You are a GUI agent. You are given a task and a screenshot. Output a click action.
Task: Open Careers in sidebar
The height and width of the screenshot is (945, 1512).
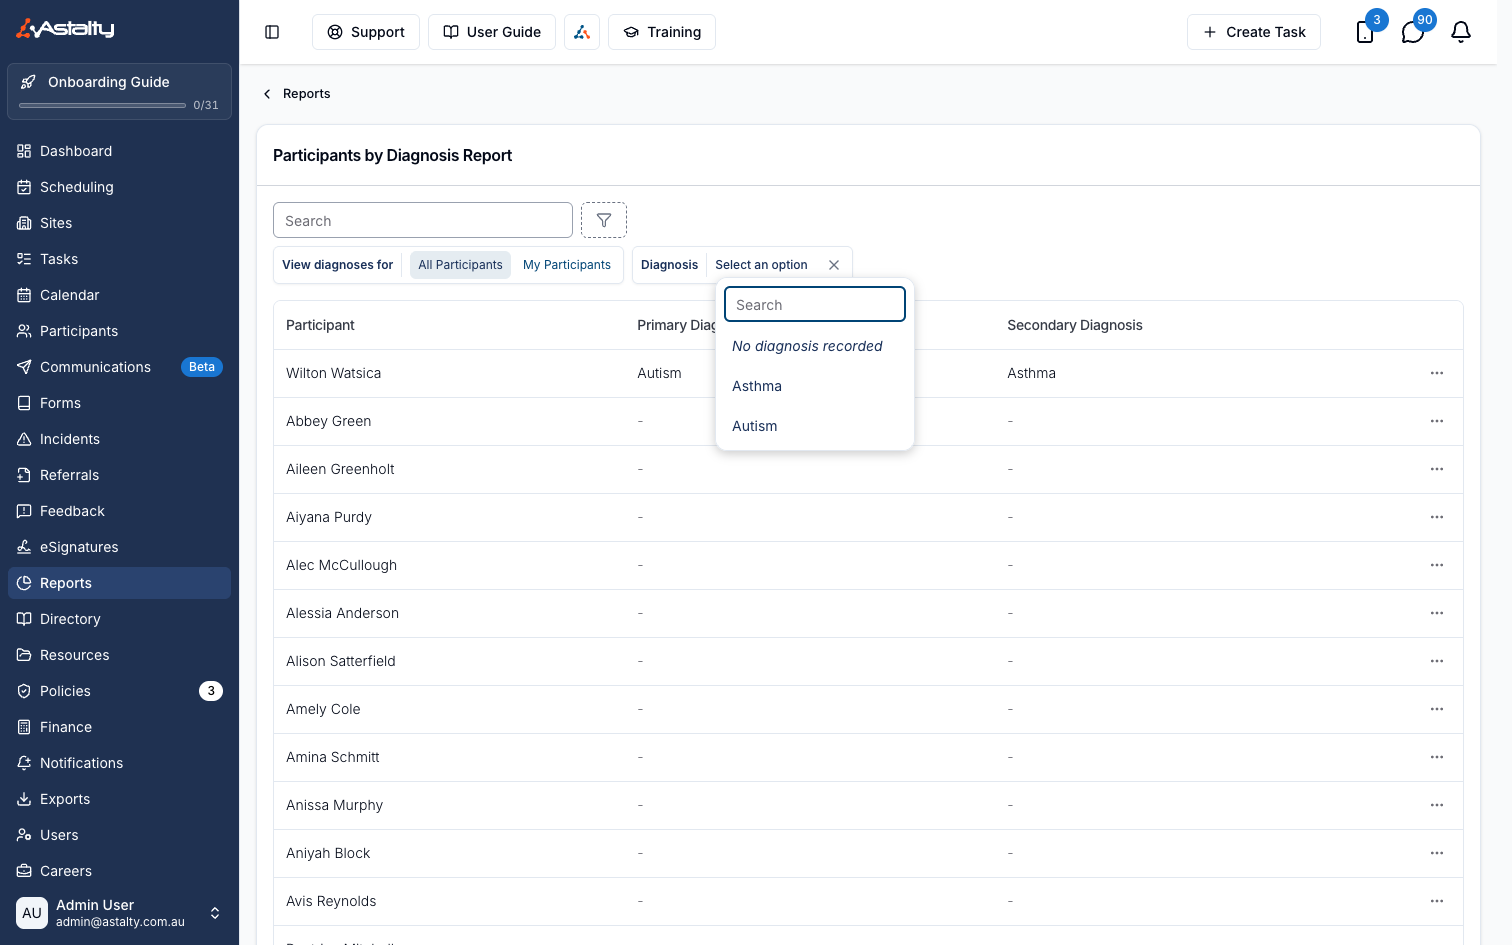(119, 871)
